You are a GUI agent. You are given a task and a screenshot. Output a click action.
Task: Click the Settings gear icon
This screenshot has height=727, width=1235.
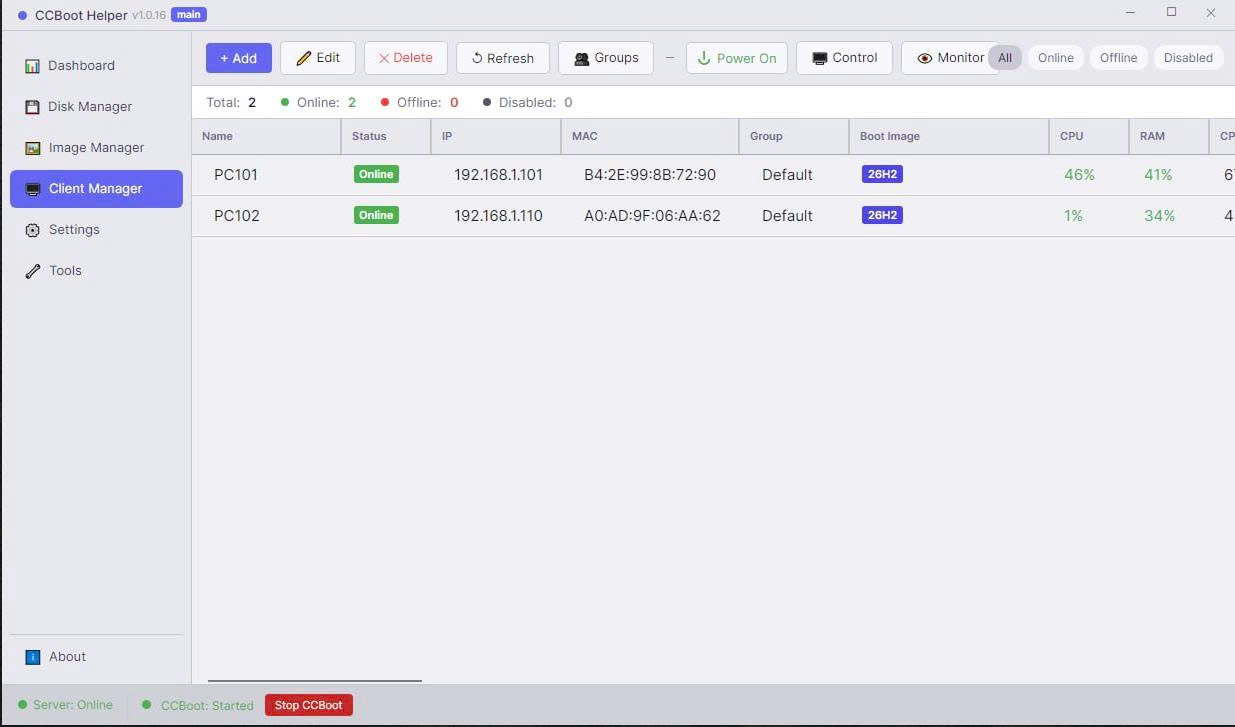coord(32,230)
